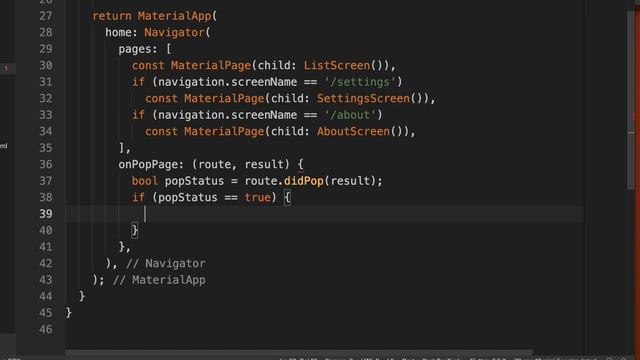The image size is (640, 360).
Task: Click 'navigation.screenName' on line 31
Action: [227, 82]
